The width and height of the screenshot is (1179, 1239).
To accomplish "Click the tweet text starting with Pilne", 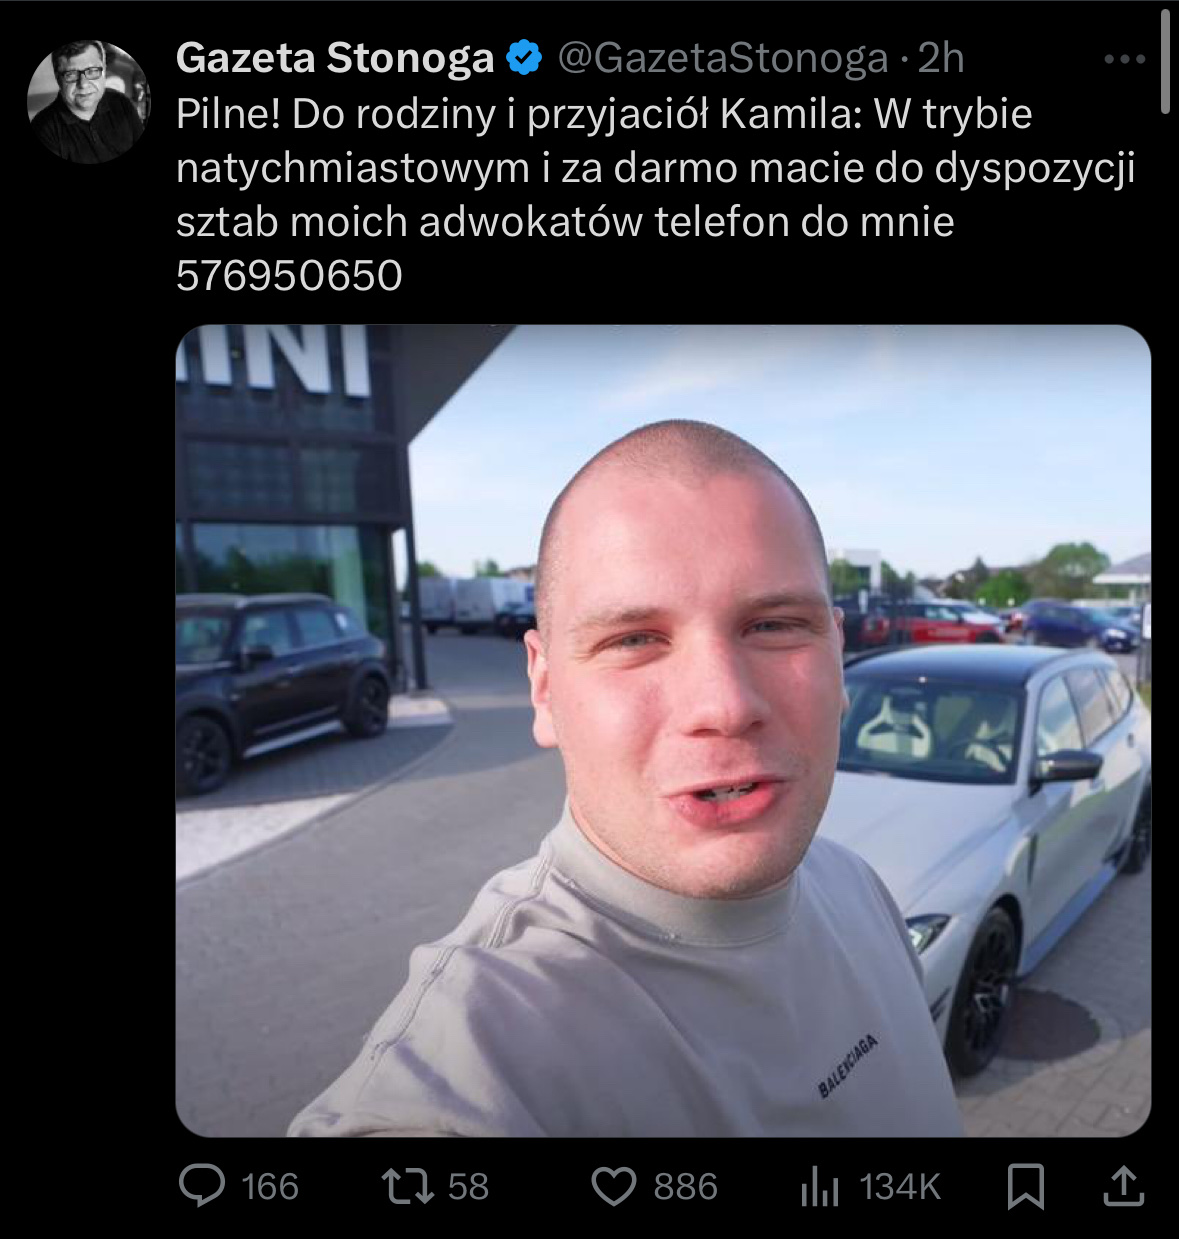I will (x=656, y=195).
